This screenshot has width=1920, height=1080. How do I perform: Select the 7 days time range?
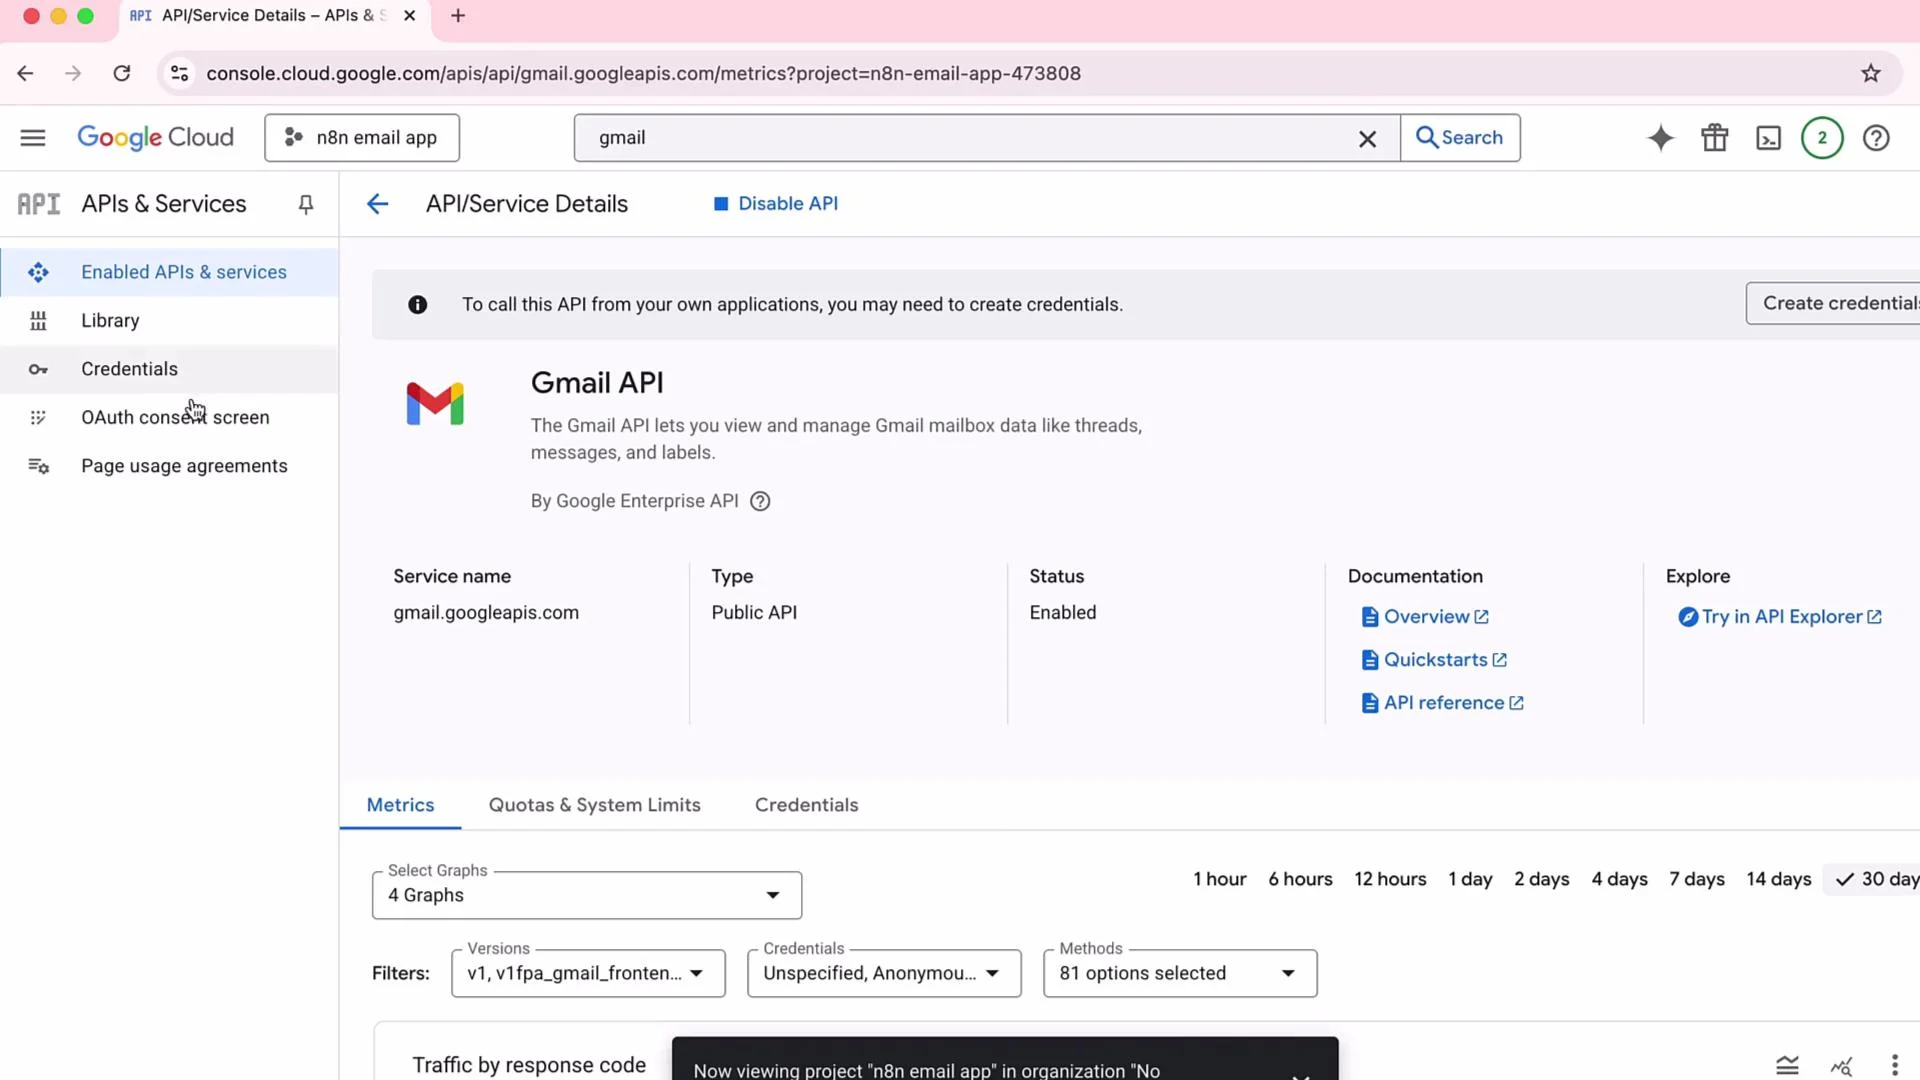(1696, 879)
